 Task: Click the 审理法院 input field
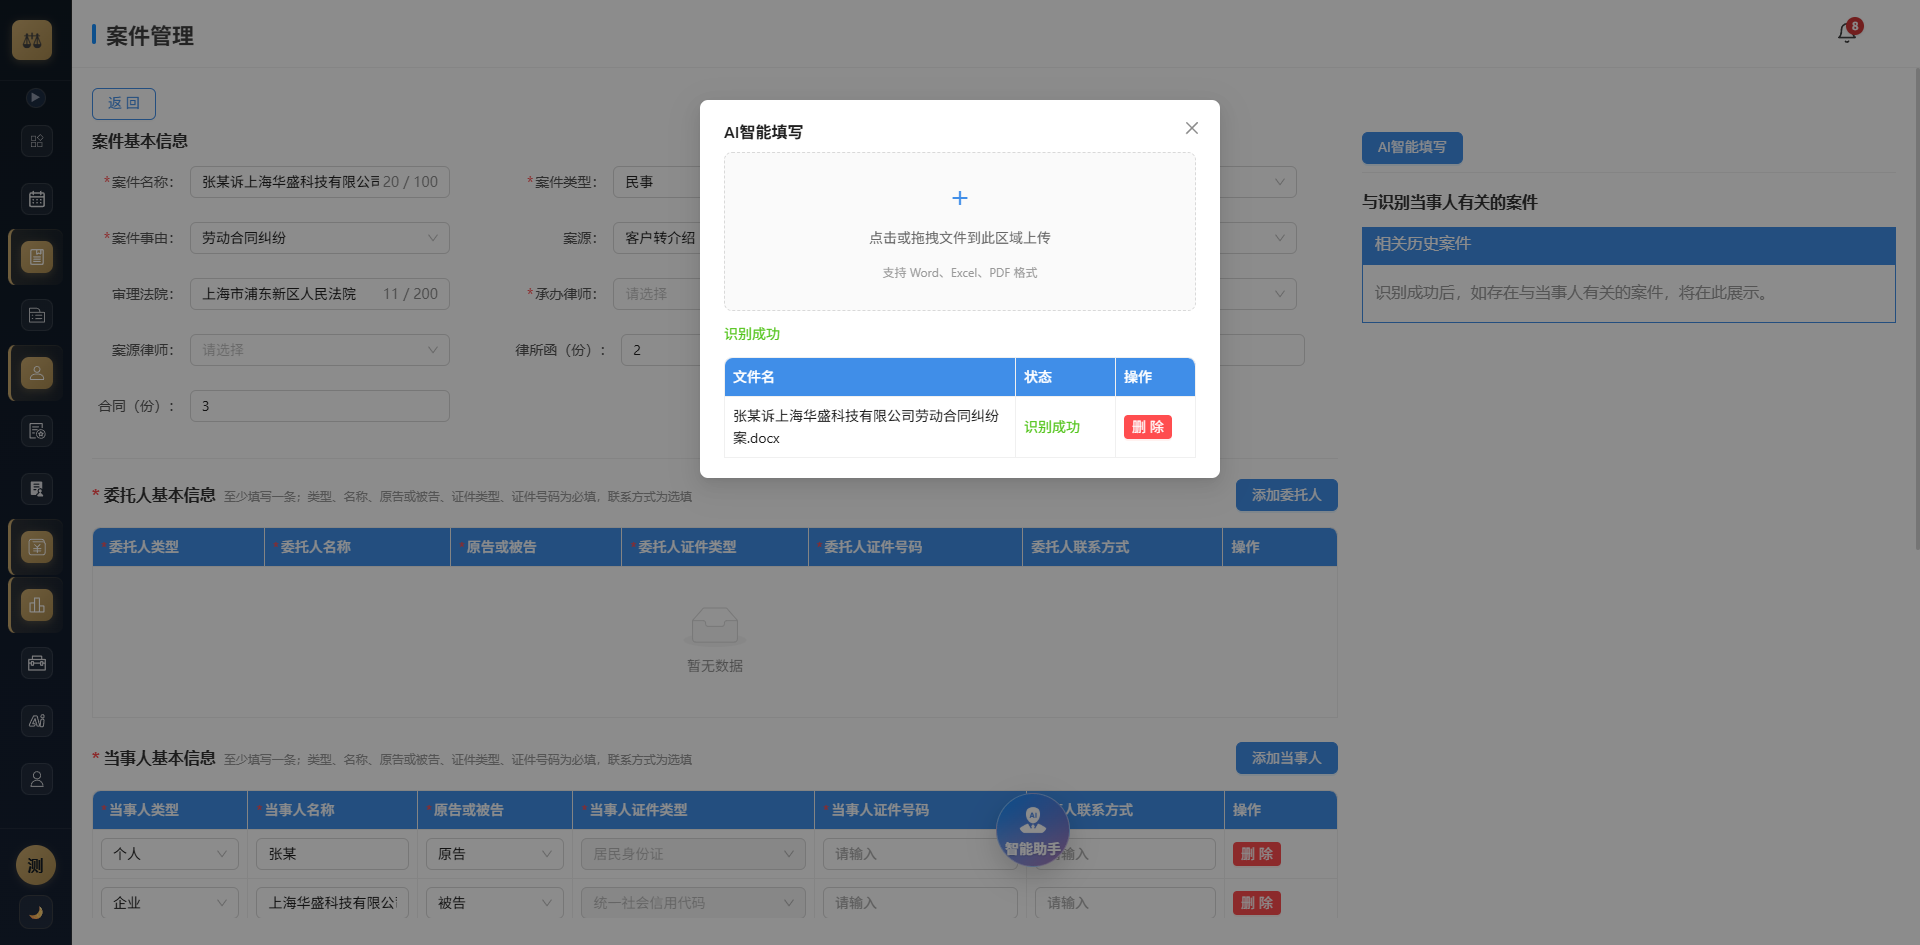(x=320, y=294)
